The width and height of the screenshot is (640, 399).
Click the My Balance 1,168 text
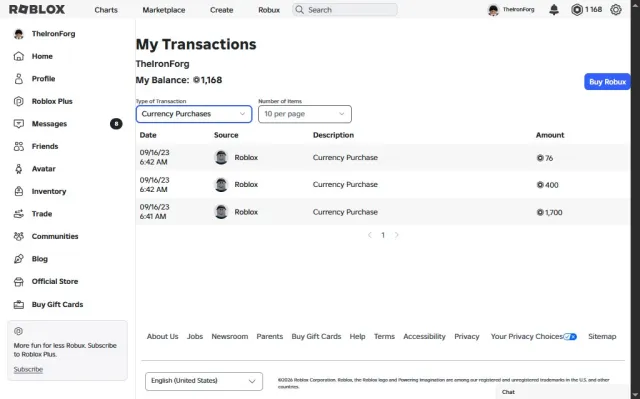coord(179,80)
